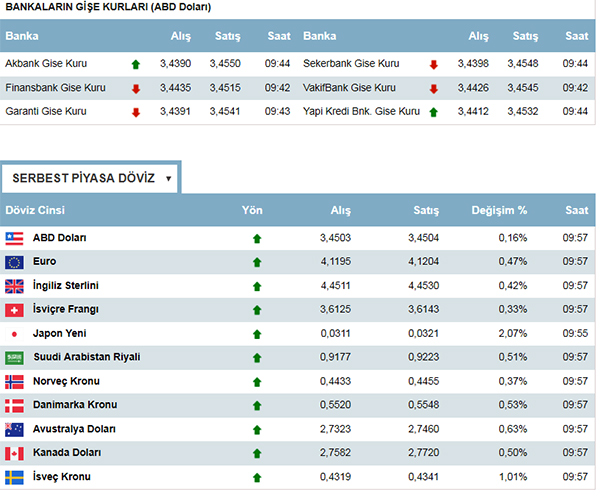Click Akbank's buying rate 3,4390
The image size is (600, 503).
click(175, 63)
